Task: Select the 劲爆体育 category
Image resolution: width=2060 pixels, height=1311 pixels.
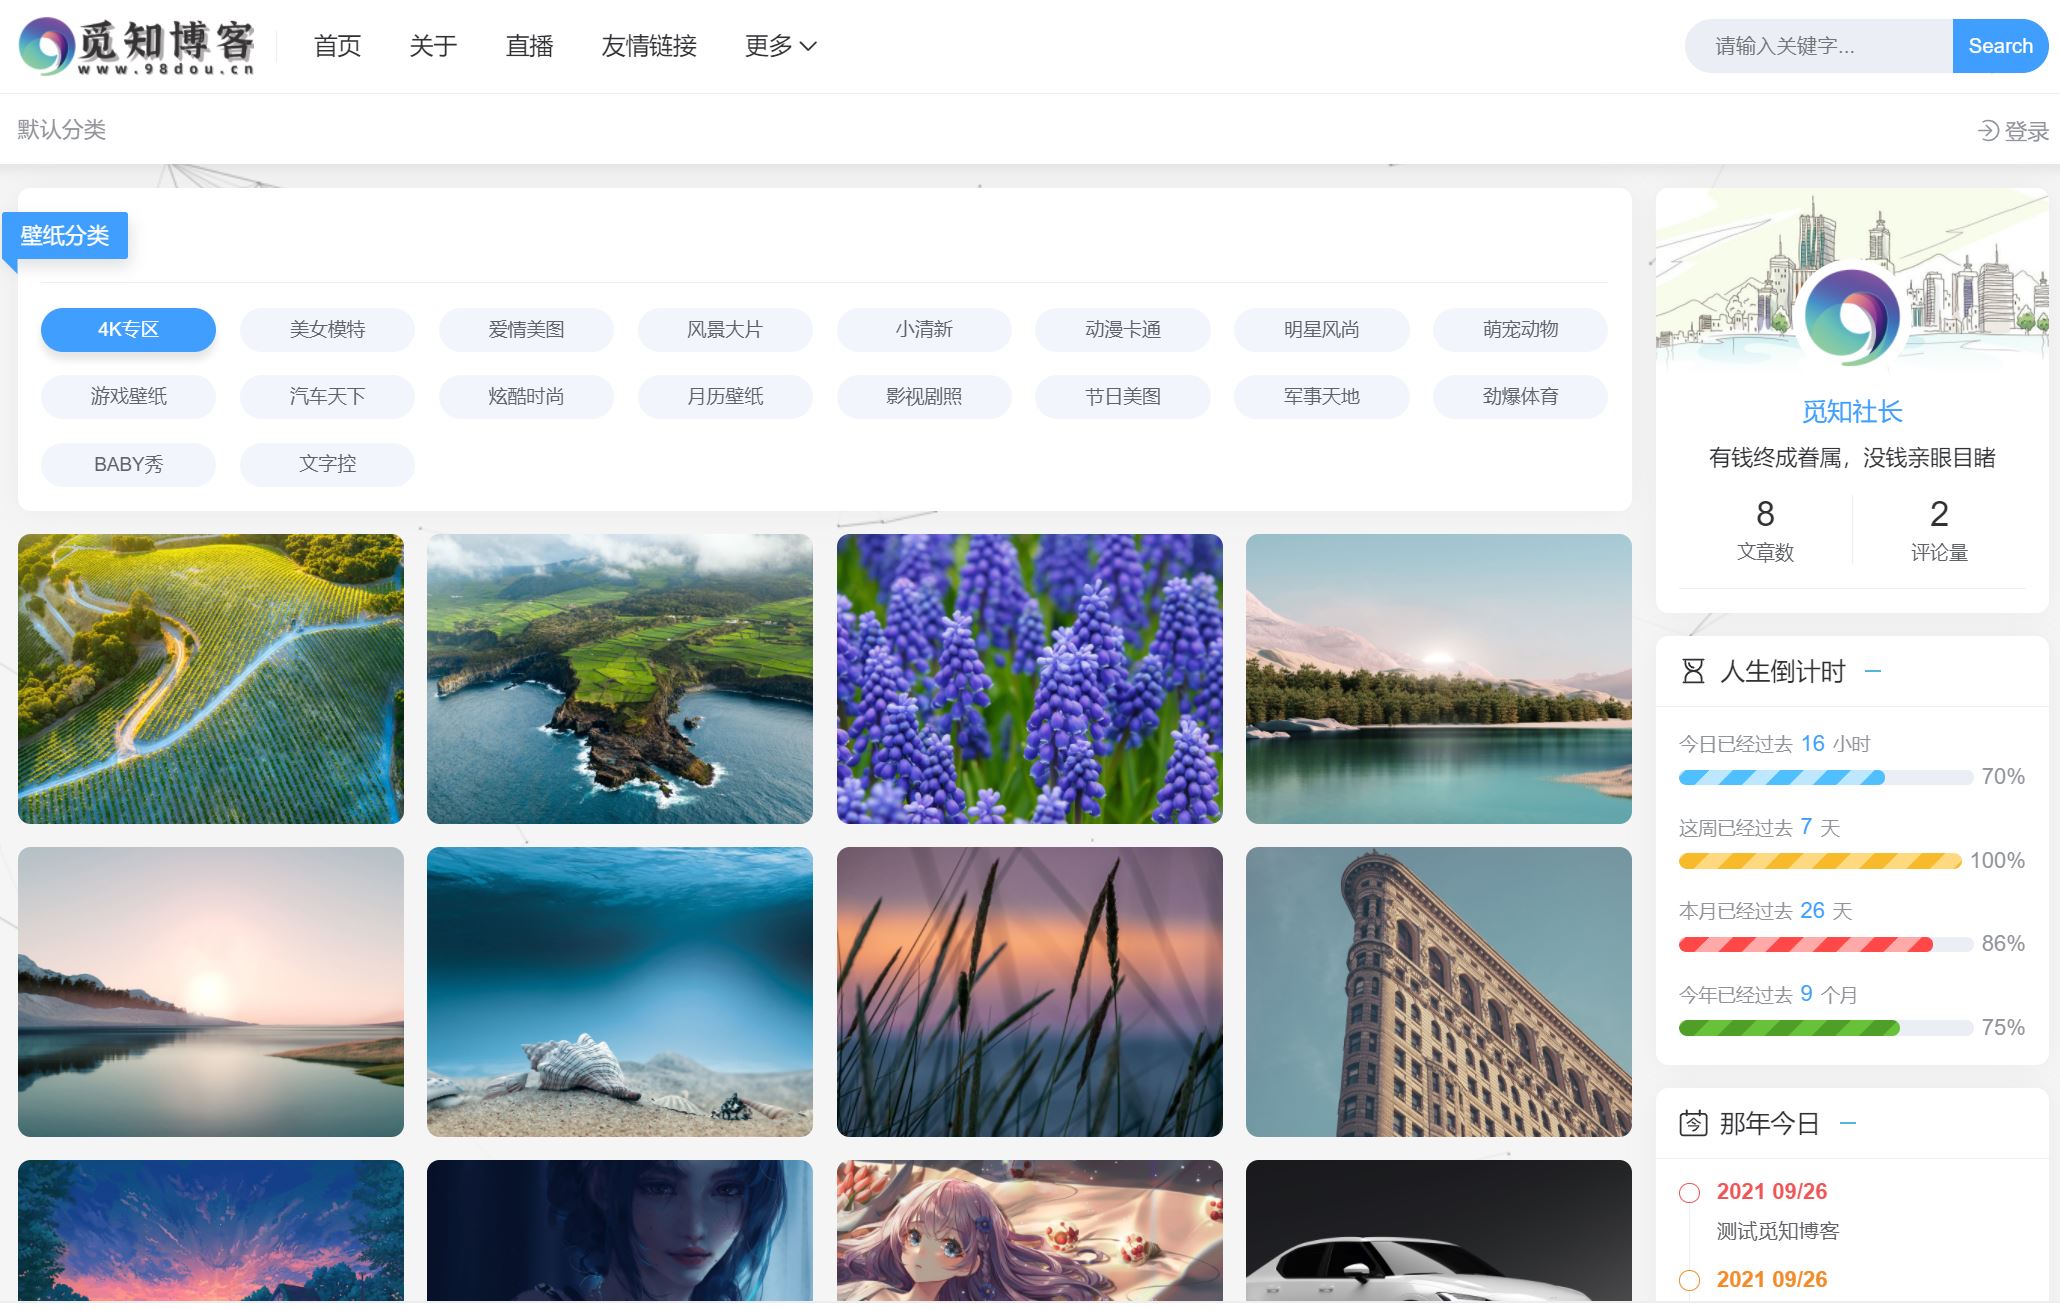Action: 1520,397
